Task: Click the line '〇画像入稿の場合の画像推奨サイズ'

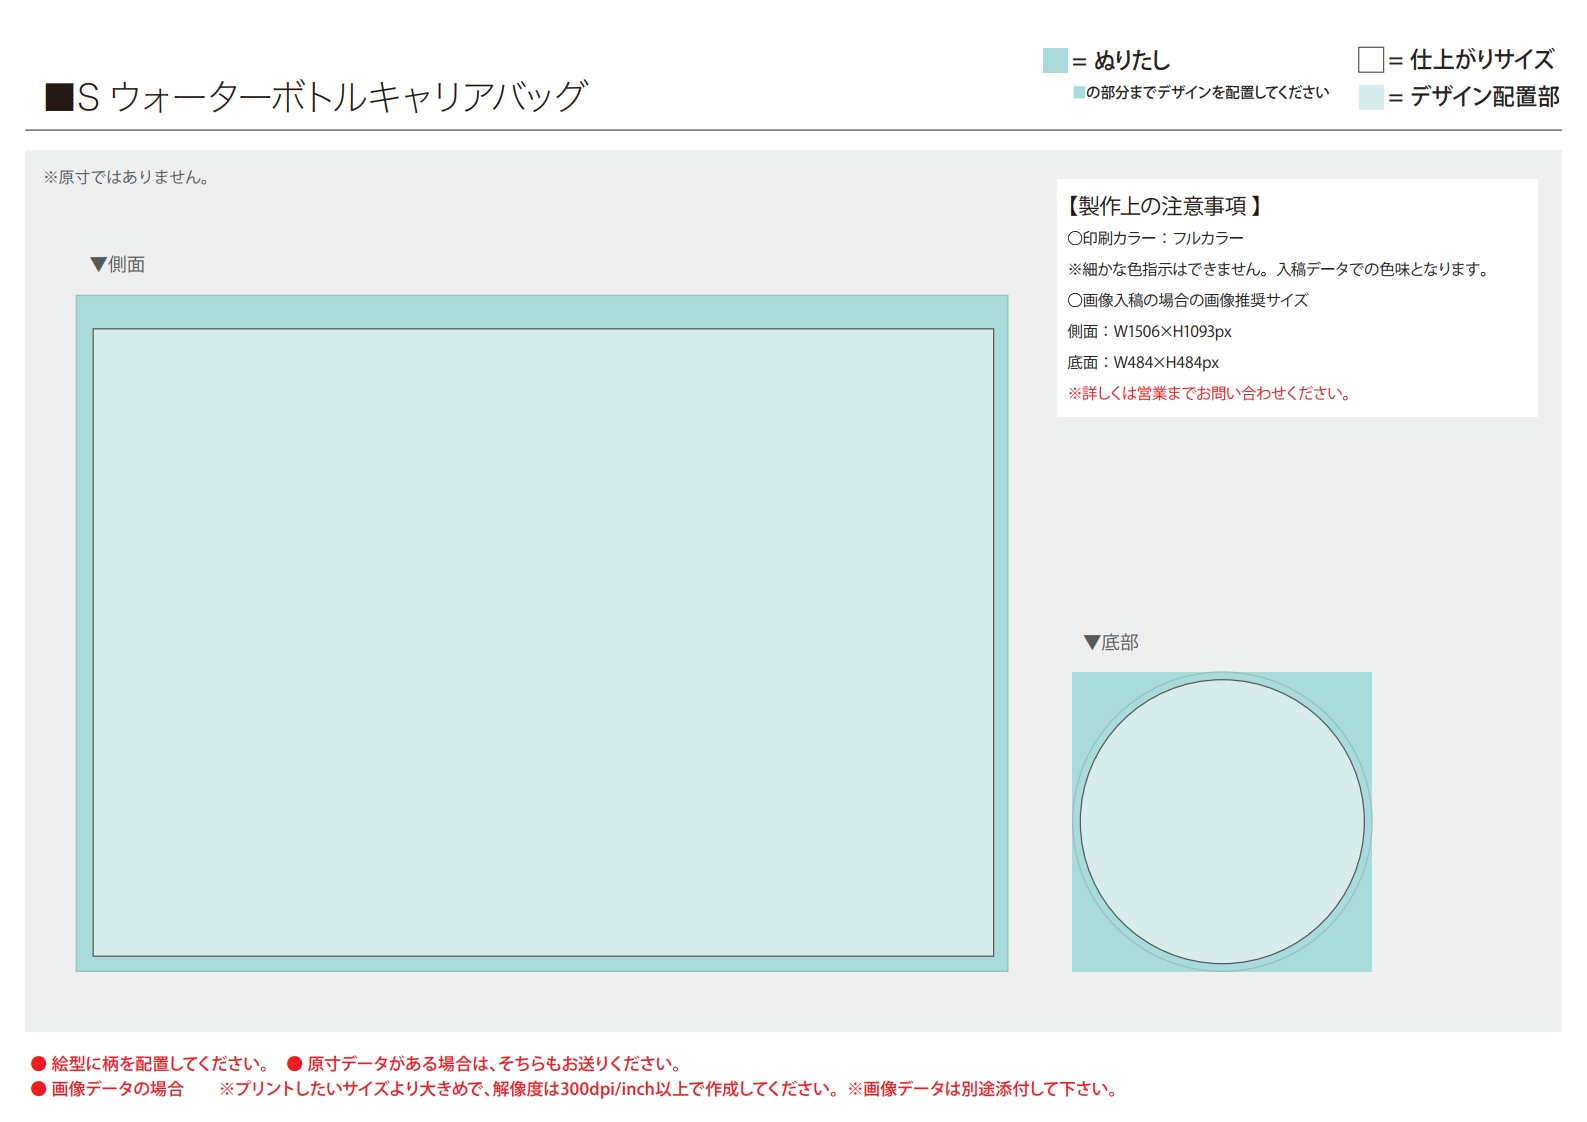Action: point(1188,300)
